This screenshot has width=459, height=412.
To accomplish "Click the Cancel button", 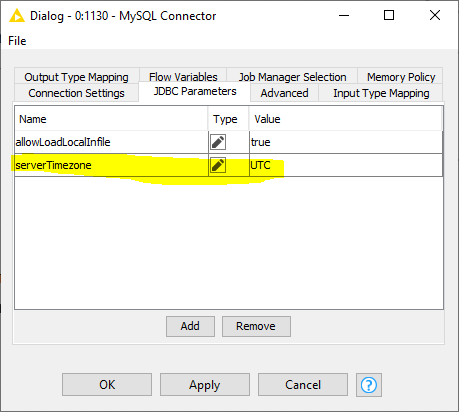I will (303, 385).
